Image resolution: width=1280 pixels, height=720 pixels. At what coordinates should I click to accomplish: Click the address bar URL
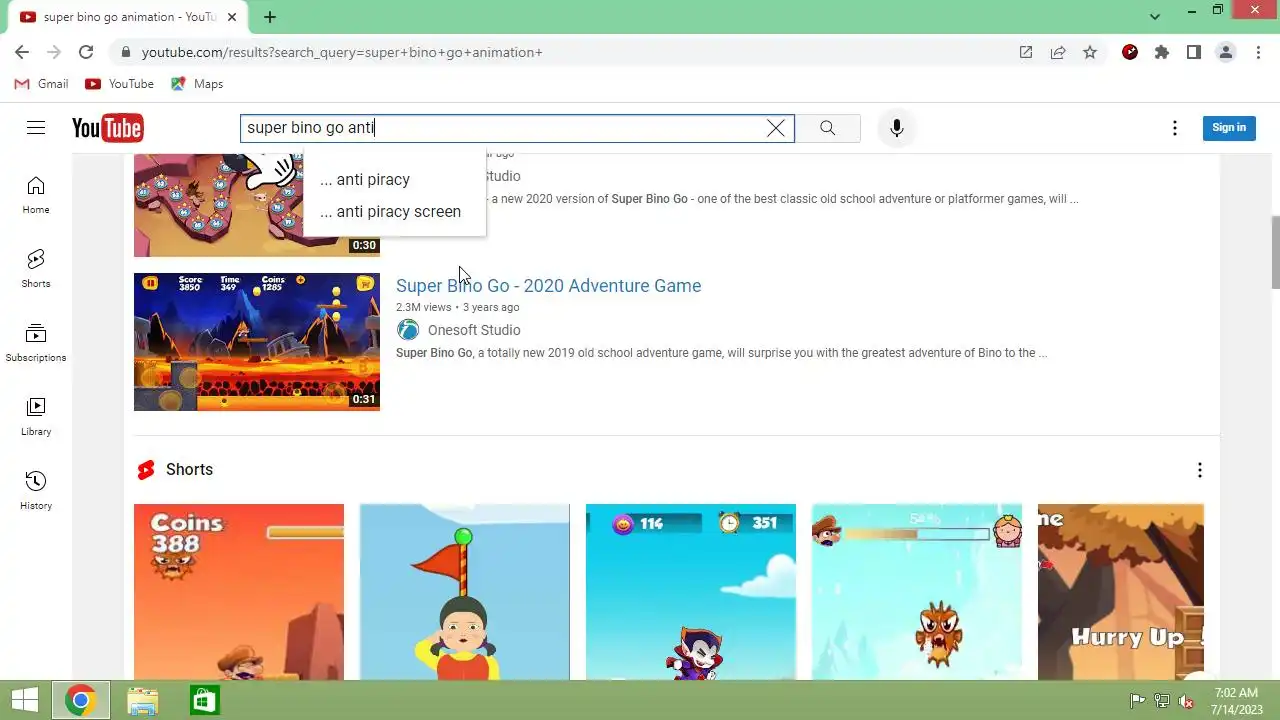click(342, 52)
